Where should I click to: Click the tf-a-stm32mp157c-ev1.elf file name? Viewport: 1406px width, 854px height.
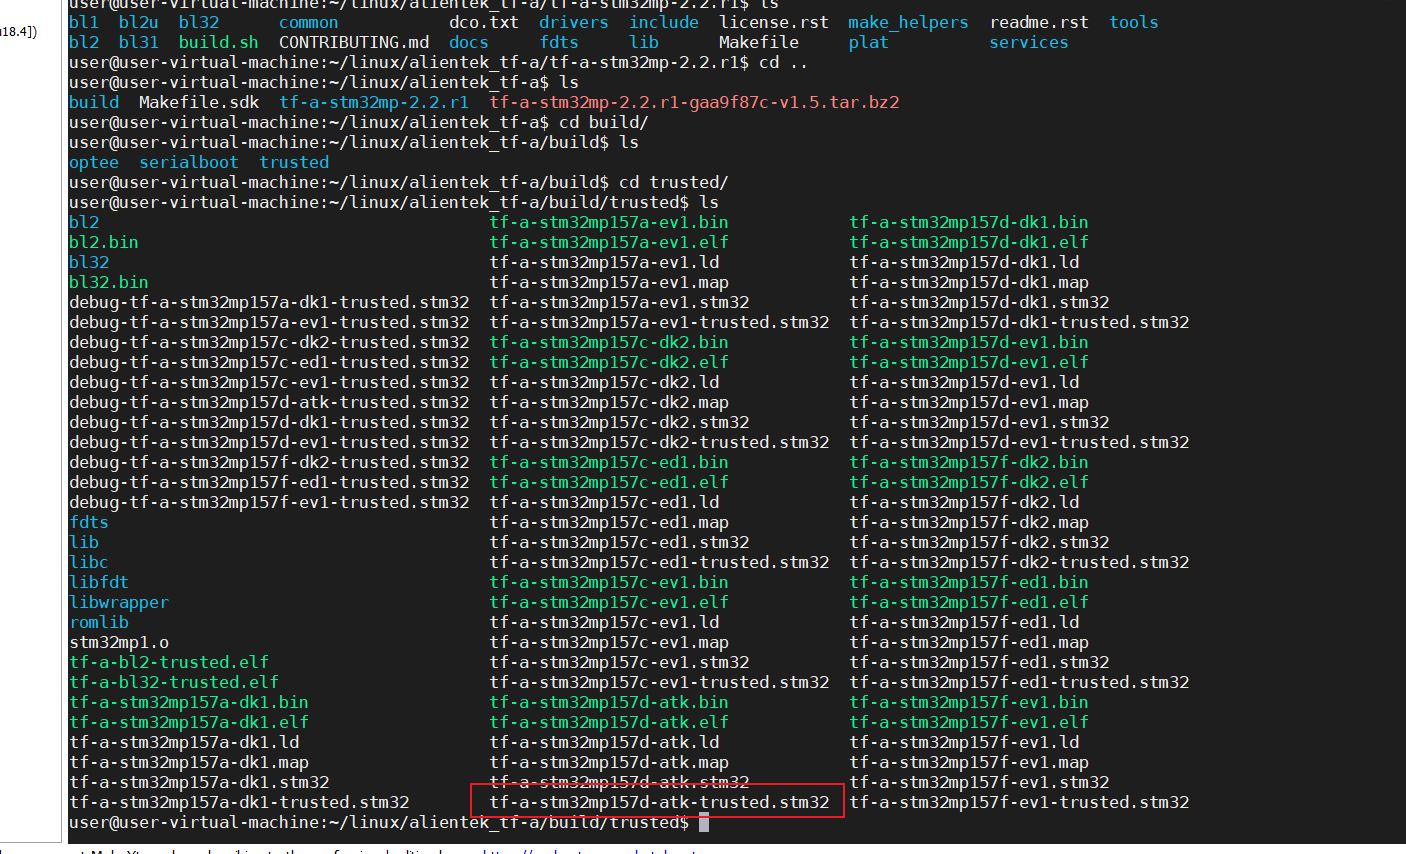[609, 602]
